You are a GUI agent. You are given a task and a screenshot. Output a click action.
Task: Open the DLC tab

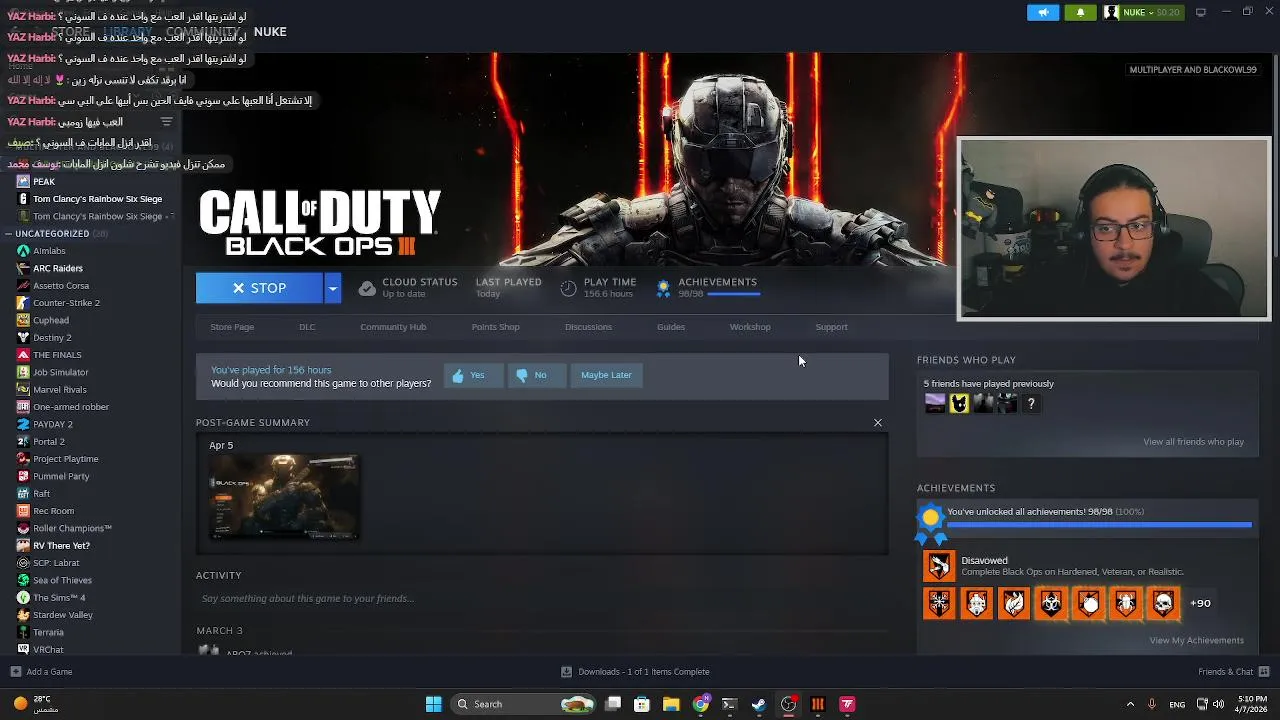click(307, 327)
